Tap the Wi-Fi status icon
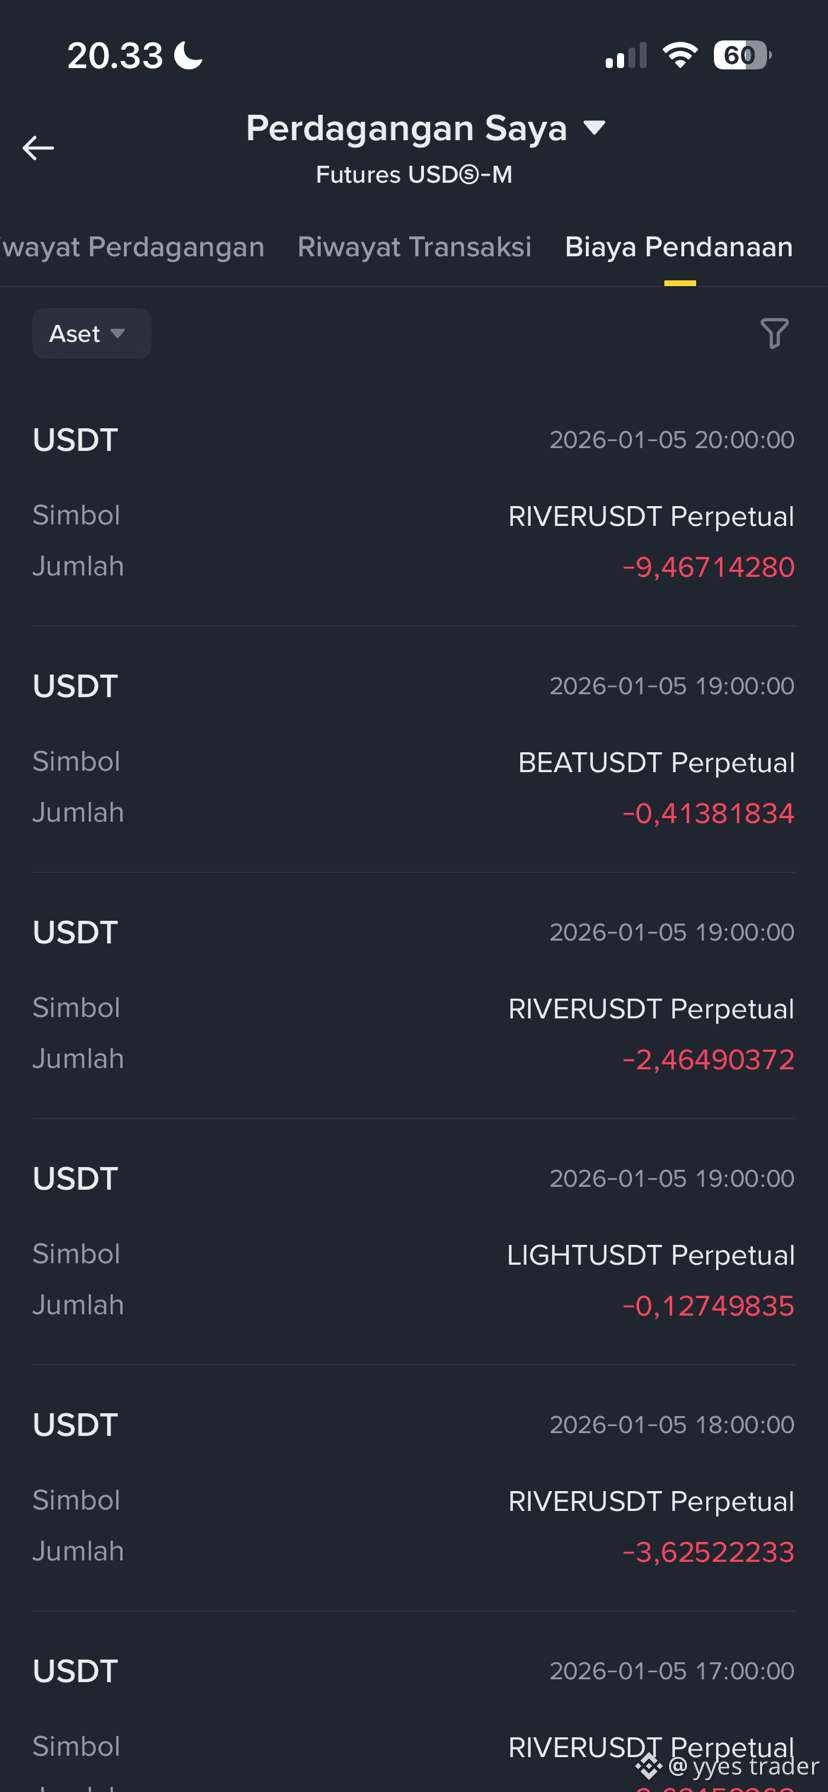This screenshot has width=828, height=1792. (x=680, y=55)
